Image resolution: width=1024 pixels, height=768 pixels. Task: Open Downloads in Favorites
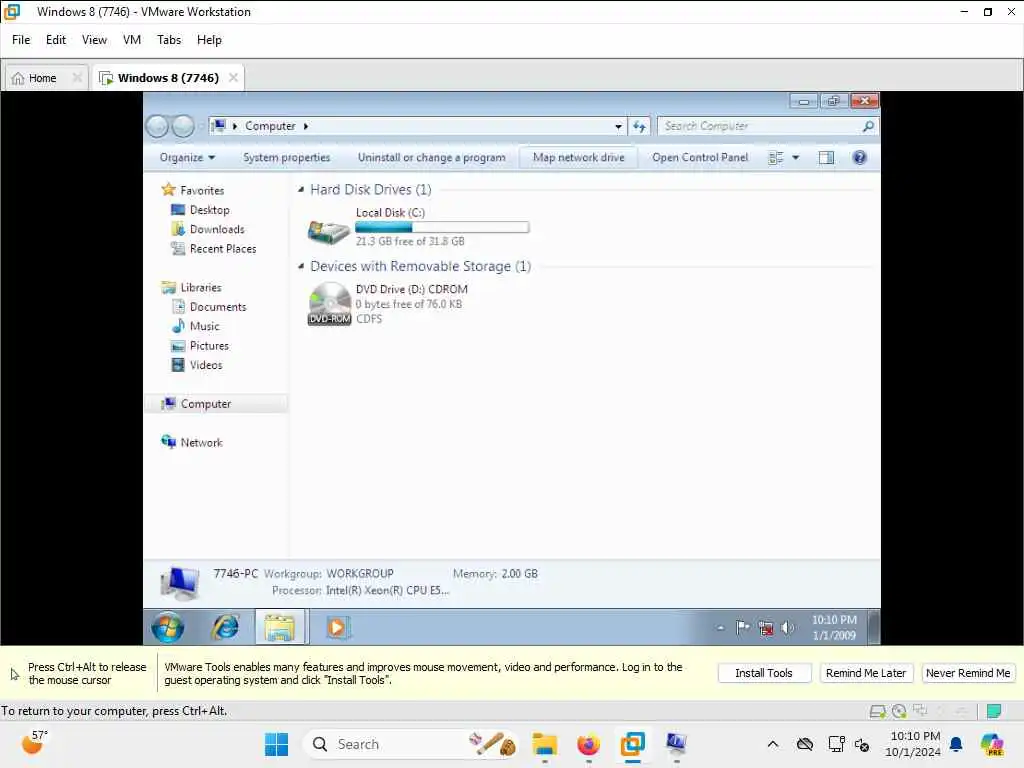(217, 229)
